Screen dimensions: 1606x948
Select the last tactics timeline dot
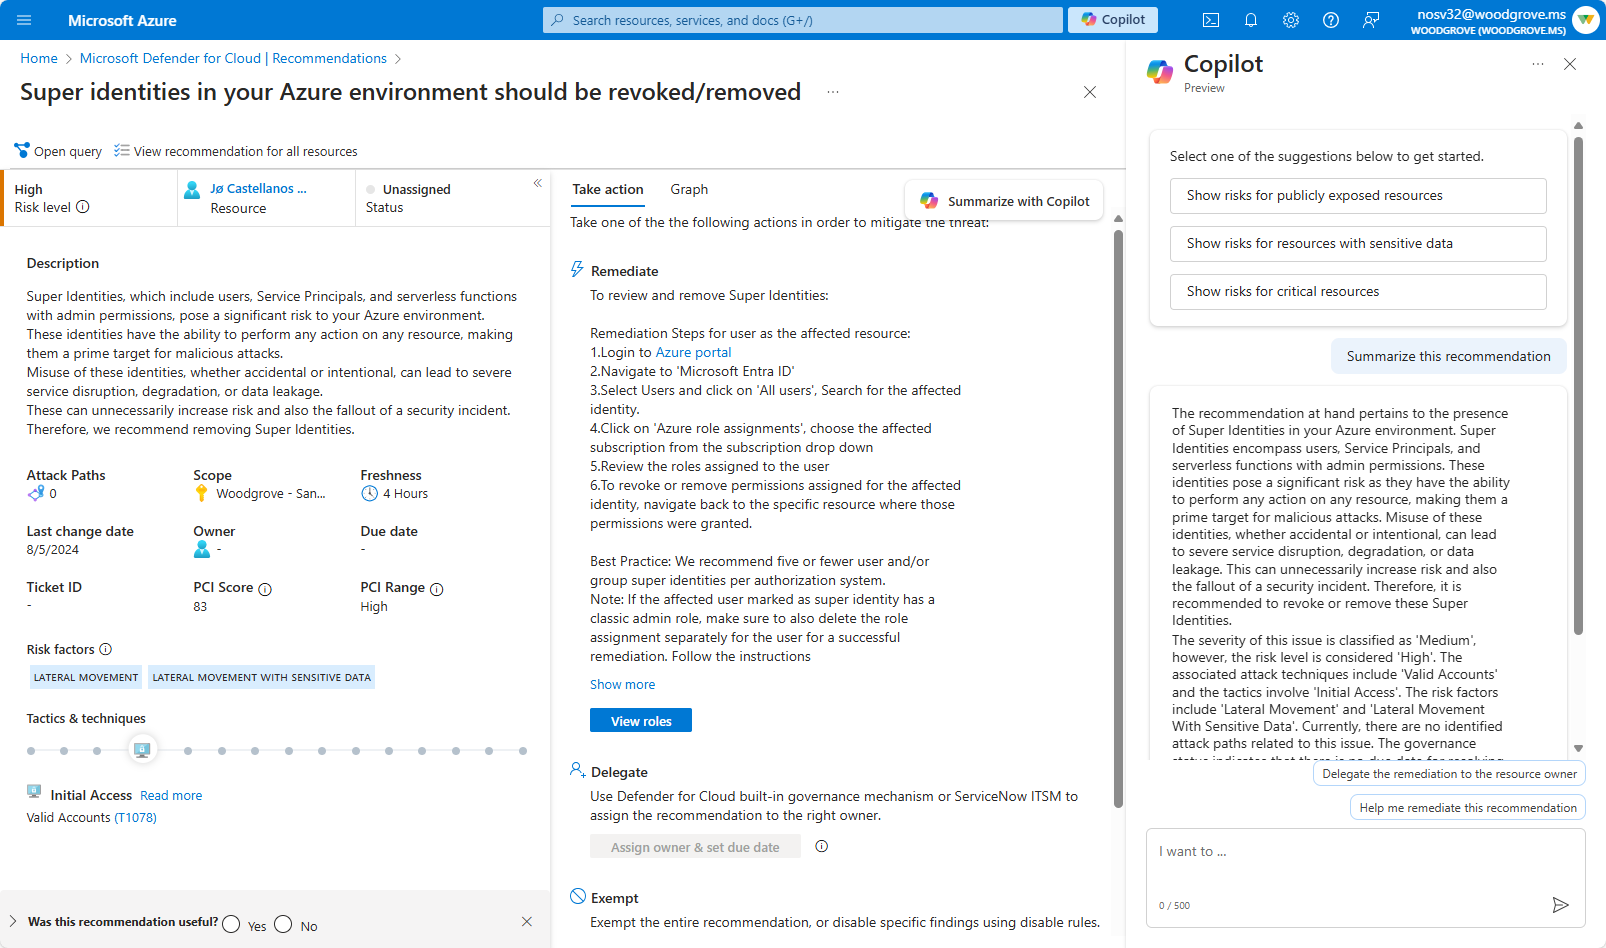523,750
